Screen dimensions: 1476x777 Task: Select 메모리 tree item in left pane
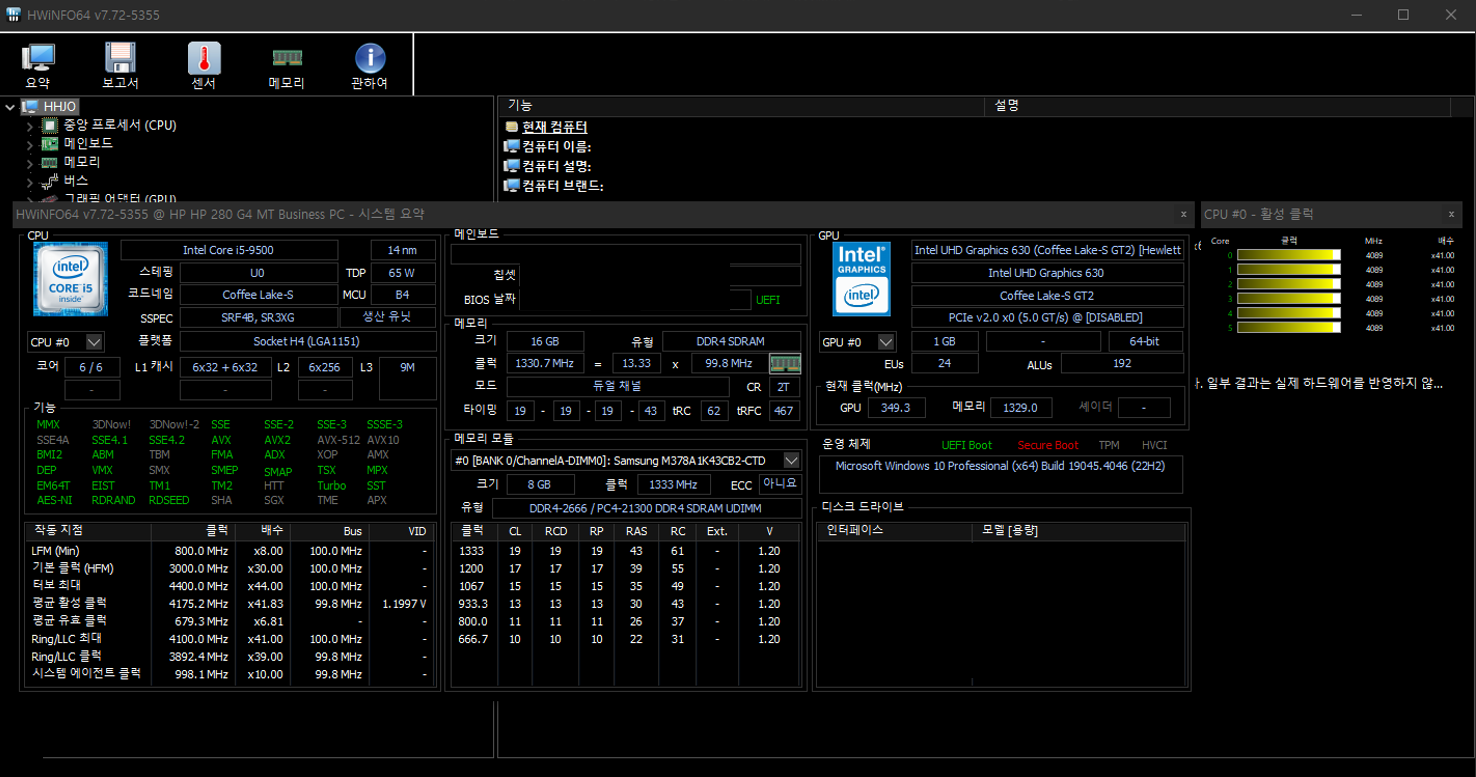pos(82,161)
